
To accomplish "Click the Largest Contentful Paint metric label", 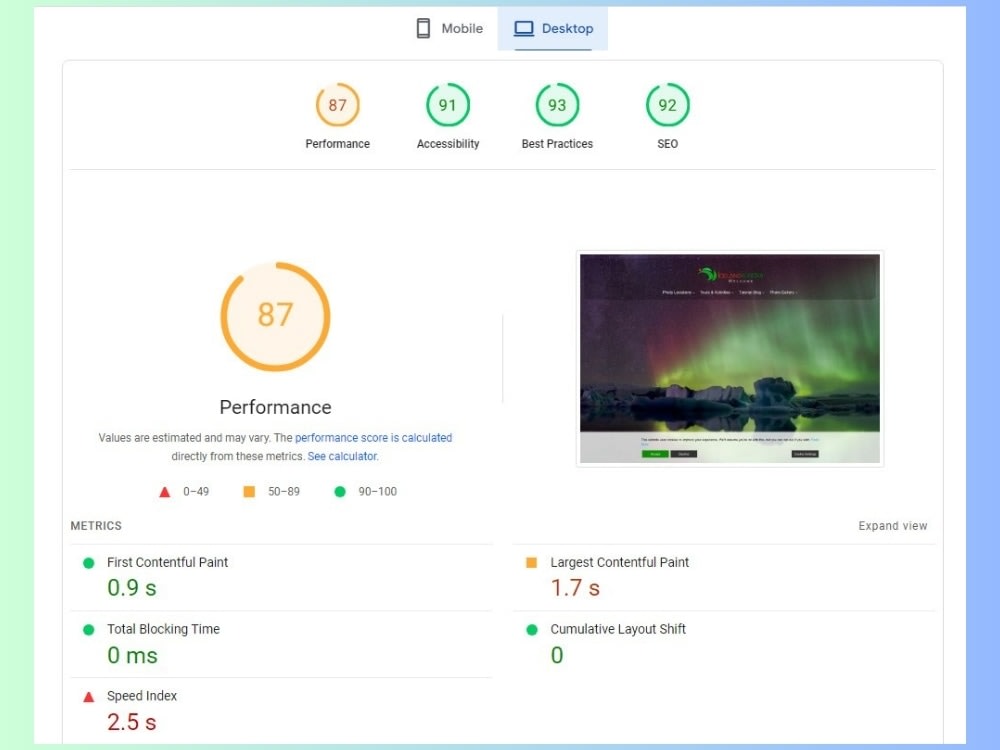I will [619, 562].
